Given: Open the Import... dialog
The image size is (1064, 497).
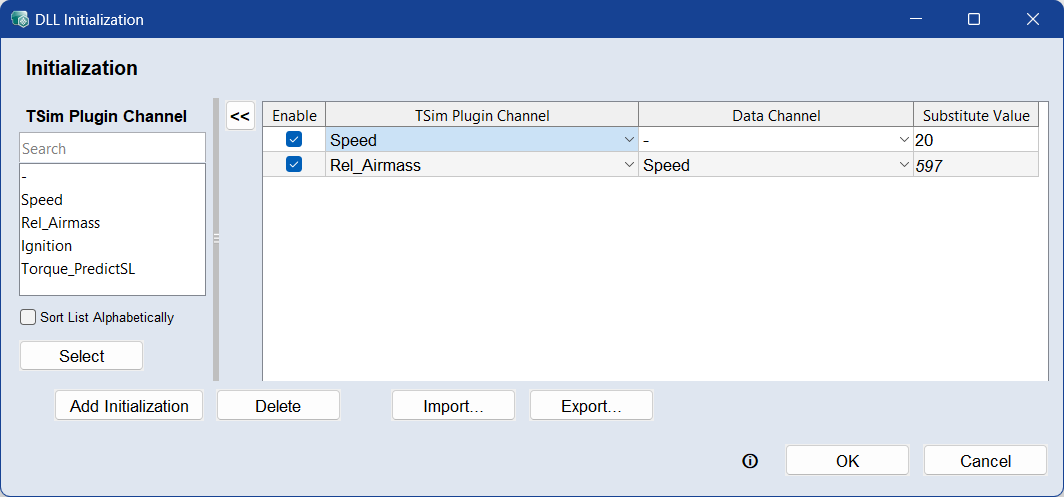Looking at the screenshot, I should [453, 406].
